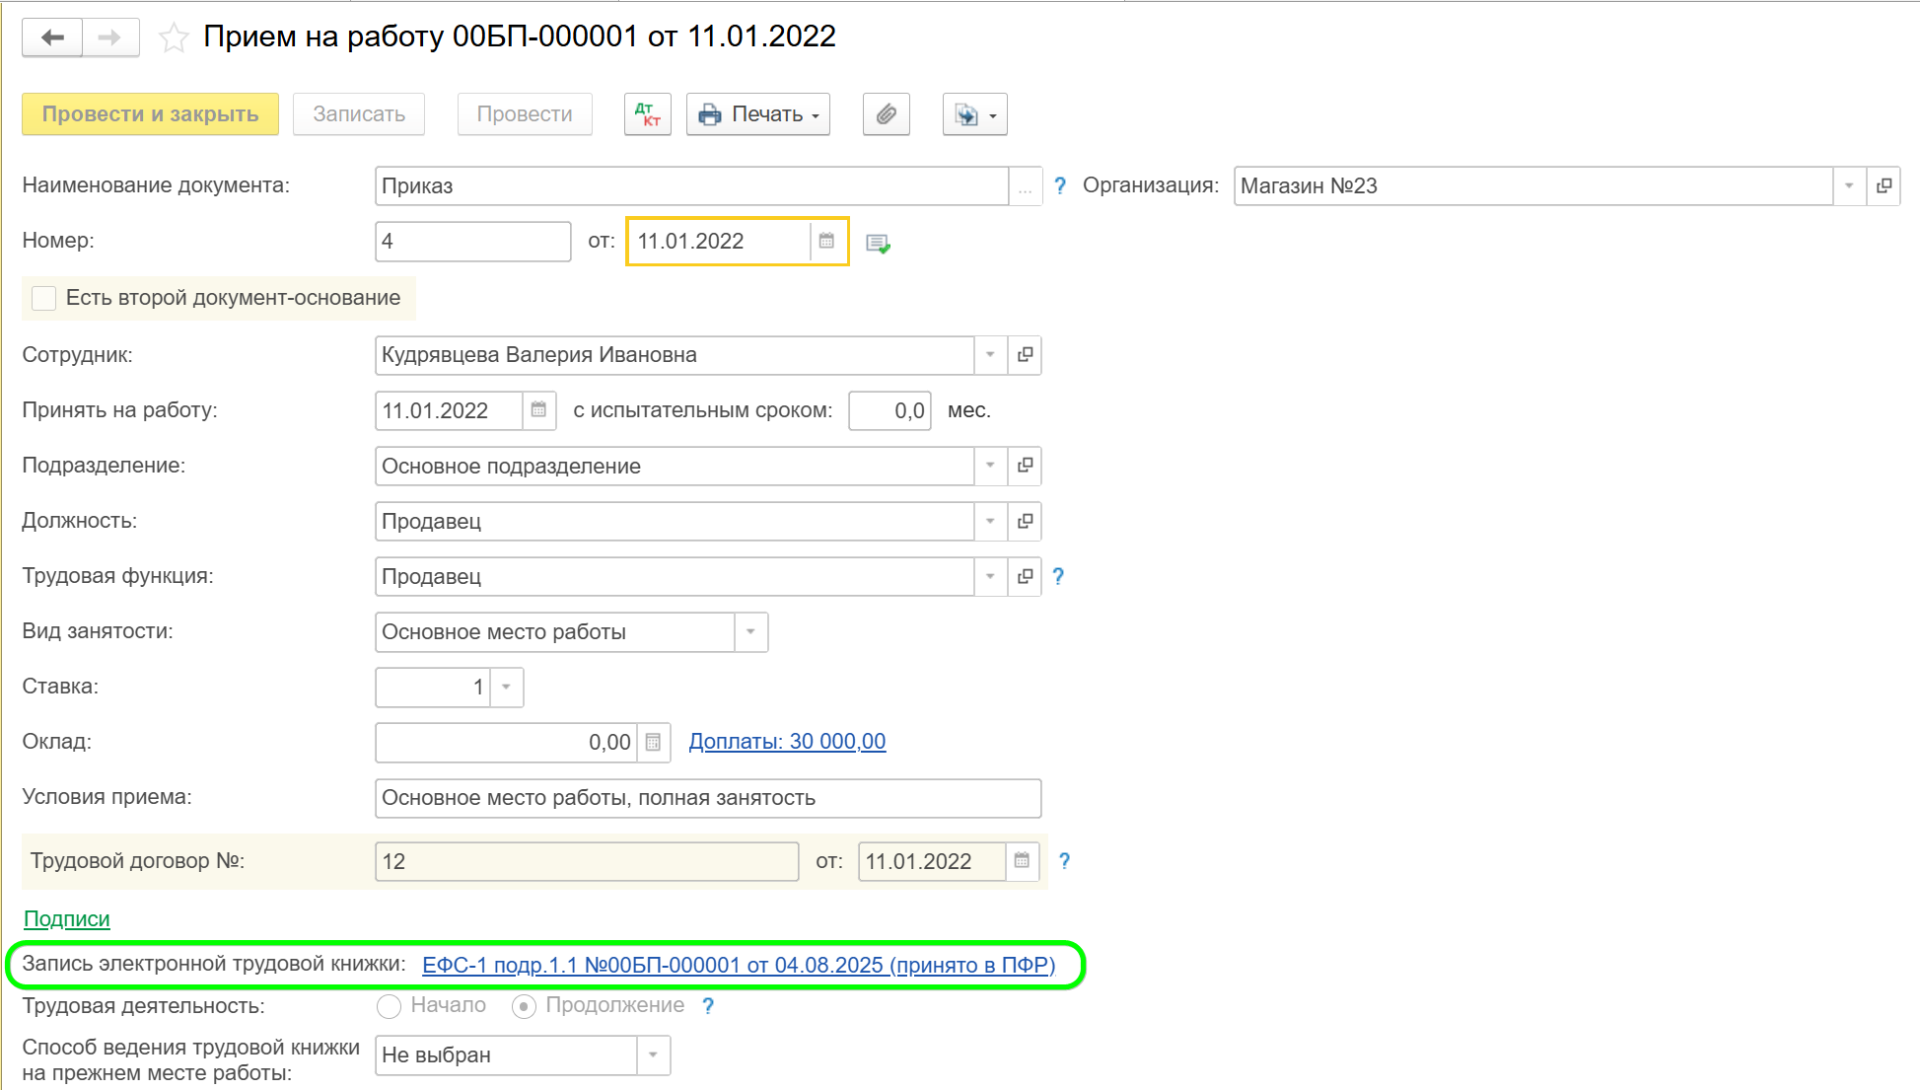The width and height of the screenshot is (1920, 1090).
Task: Navigate back with left arrow
Action: point(52,38)
